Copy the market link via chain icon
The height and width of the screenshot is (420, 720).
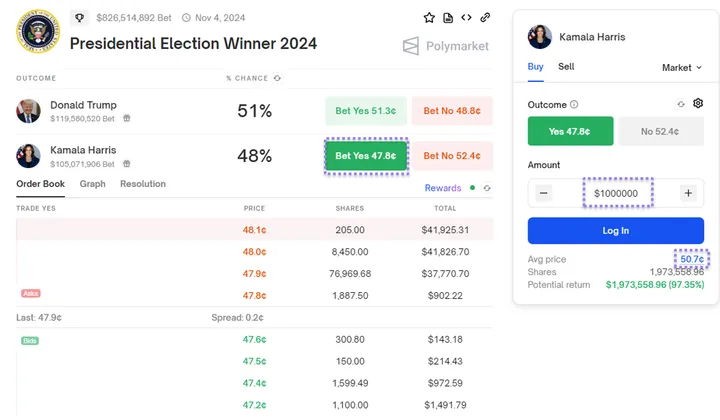pyautogui.click(x=485, y=17)
